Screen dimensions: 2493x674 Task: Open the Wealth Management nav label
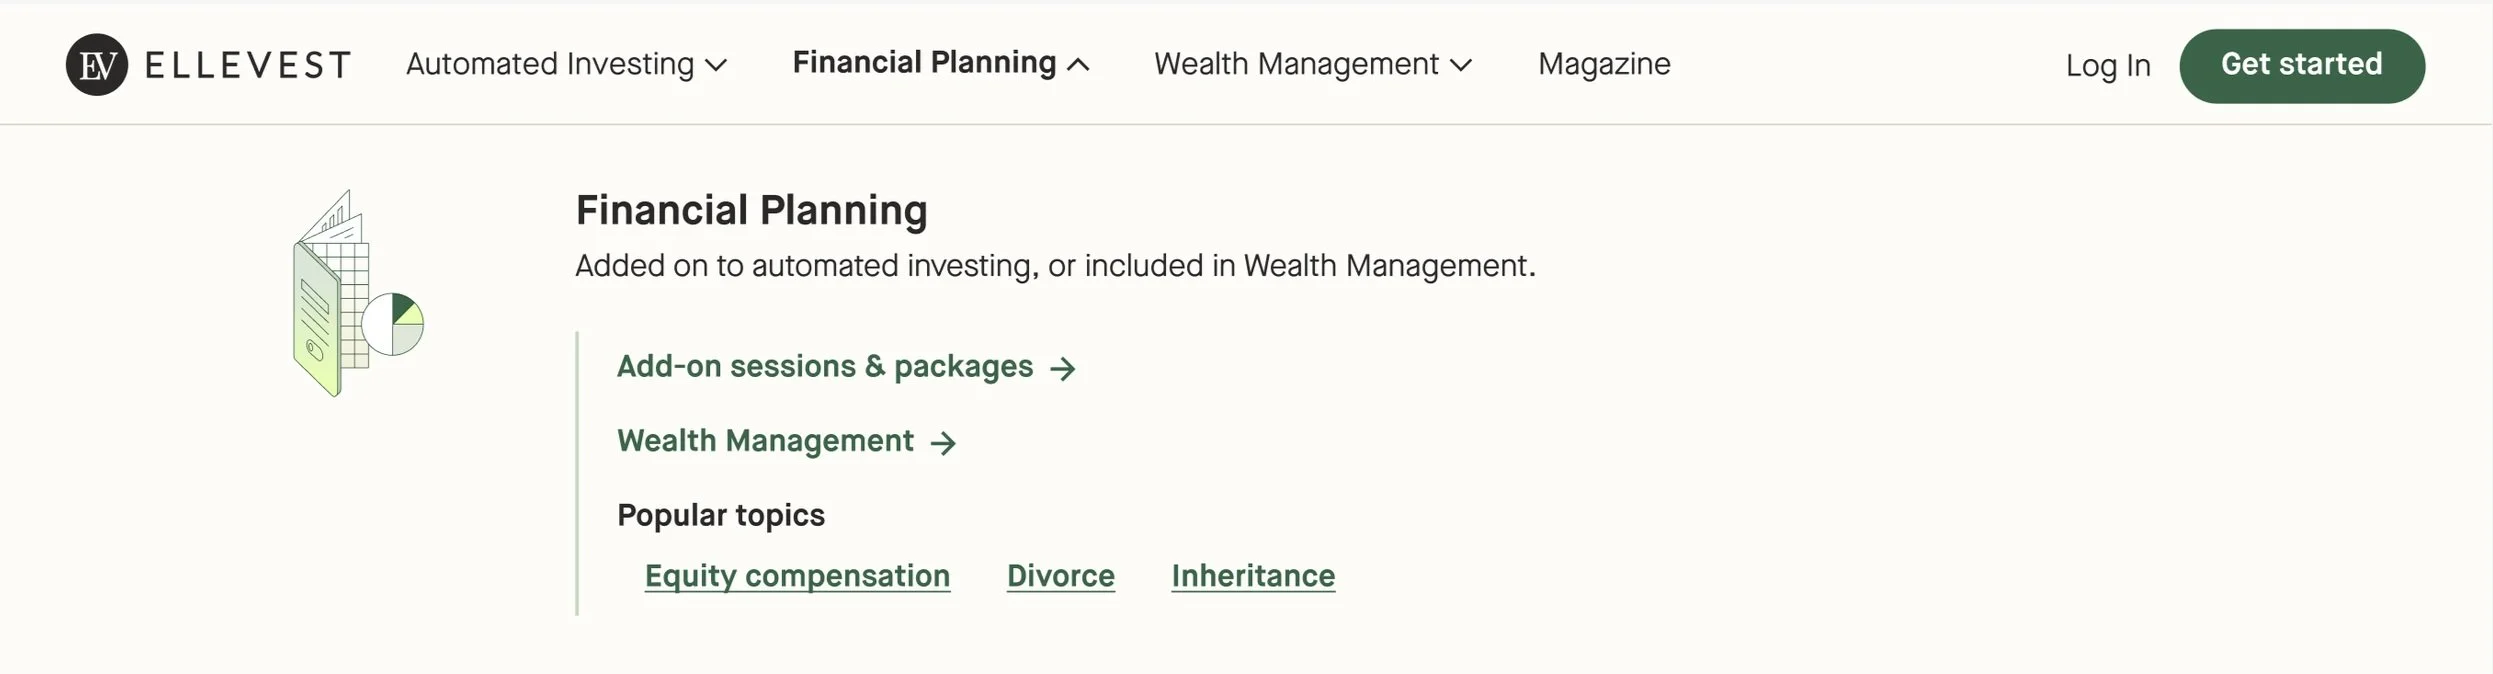tap(1296, 64)
